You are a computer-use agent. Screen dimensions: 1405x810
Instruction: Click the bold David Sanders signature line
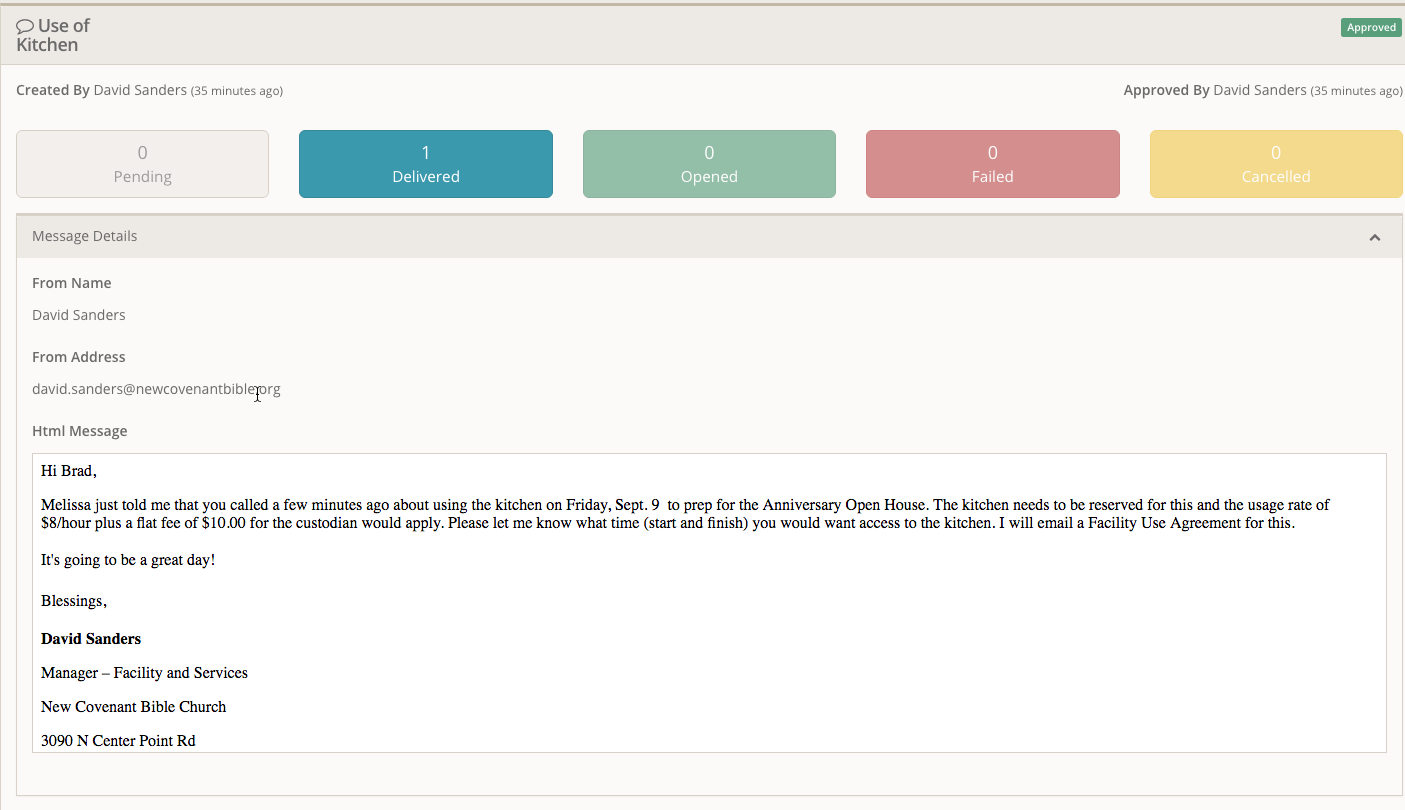91,639
